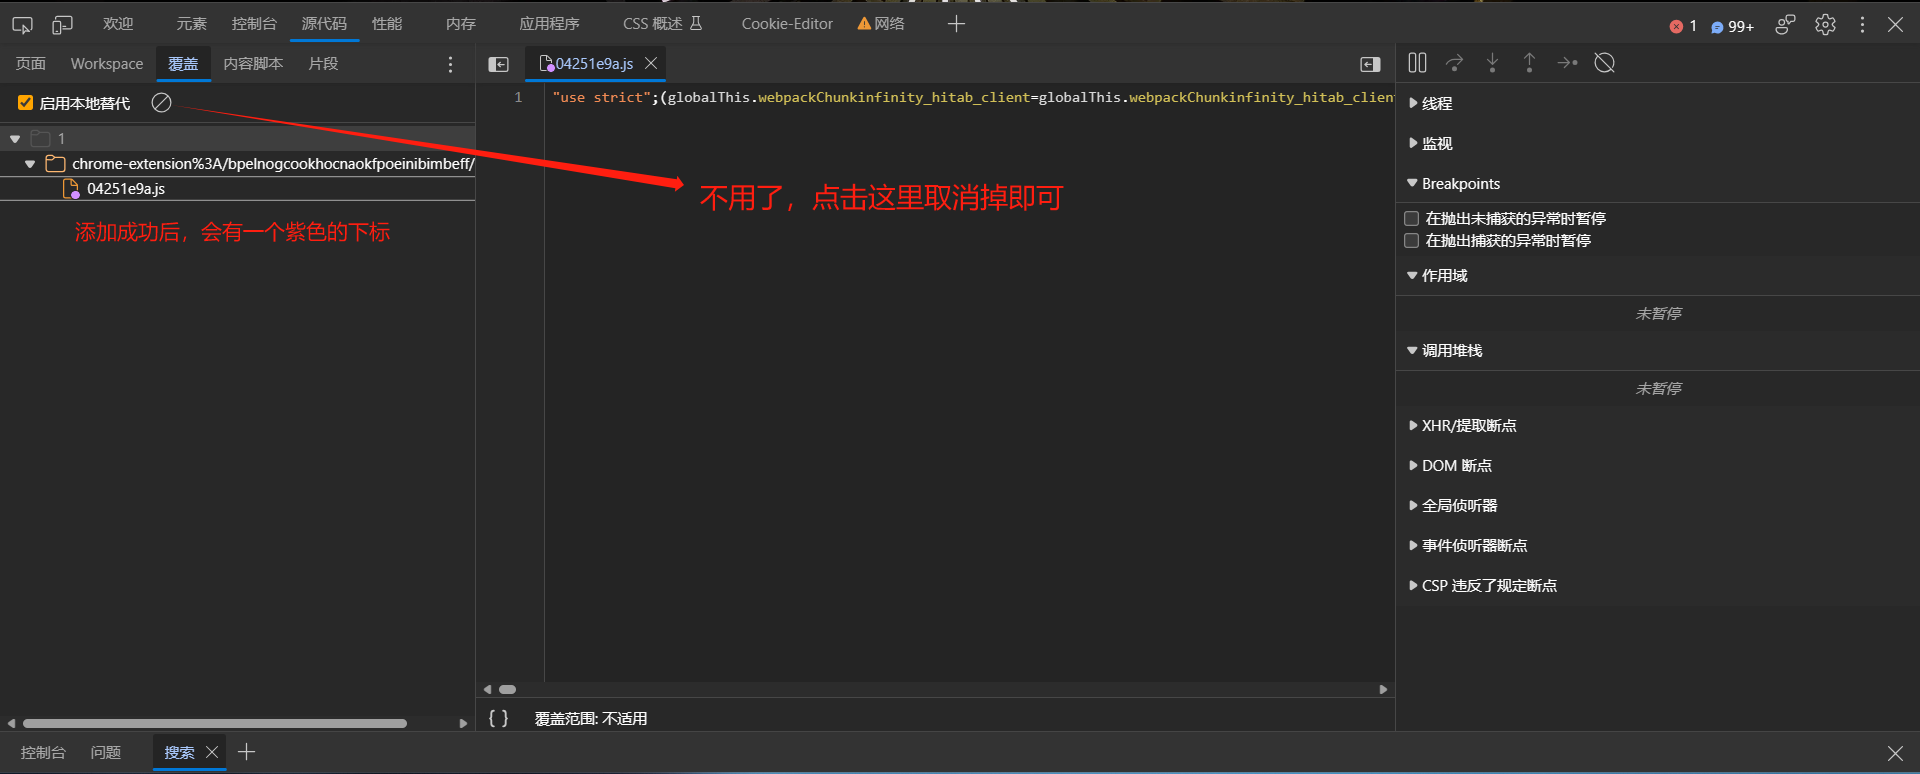Activate the inspect element picker icon

22,24
